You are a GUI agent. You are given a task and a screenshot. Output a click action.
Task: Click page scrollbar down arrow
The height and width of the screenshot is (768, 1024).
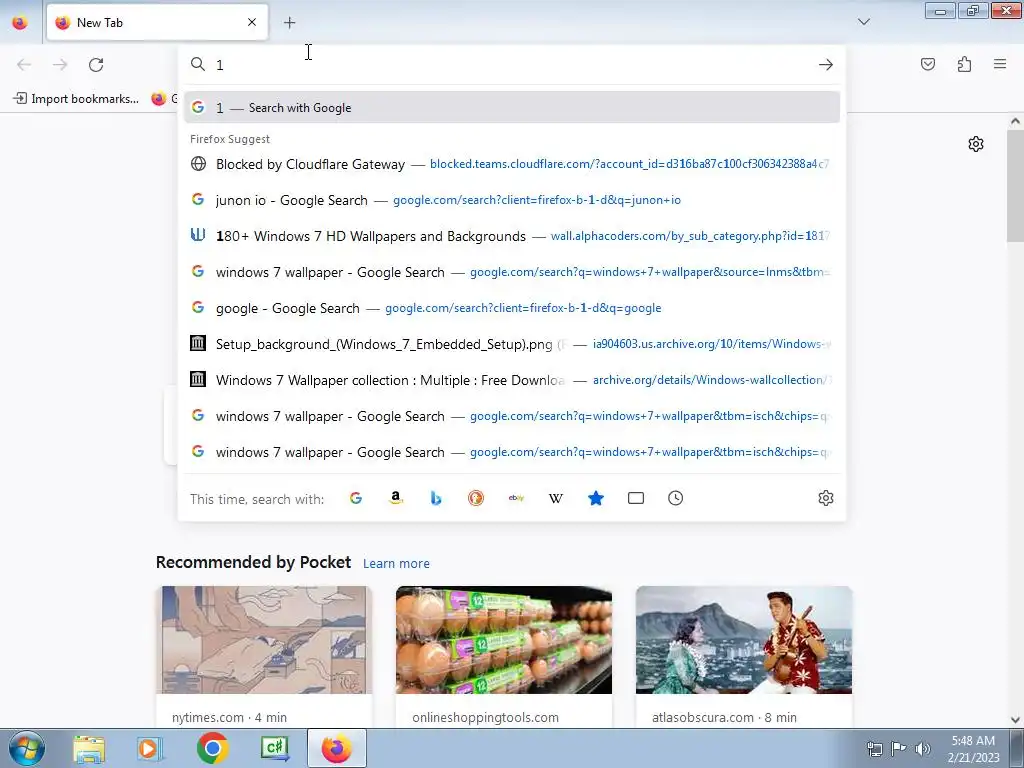point(1015,720)
